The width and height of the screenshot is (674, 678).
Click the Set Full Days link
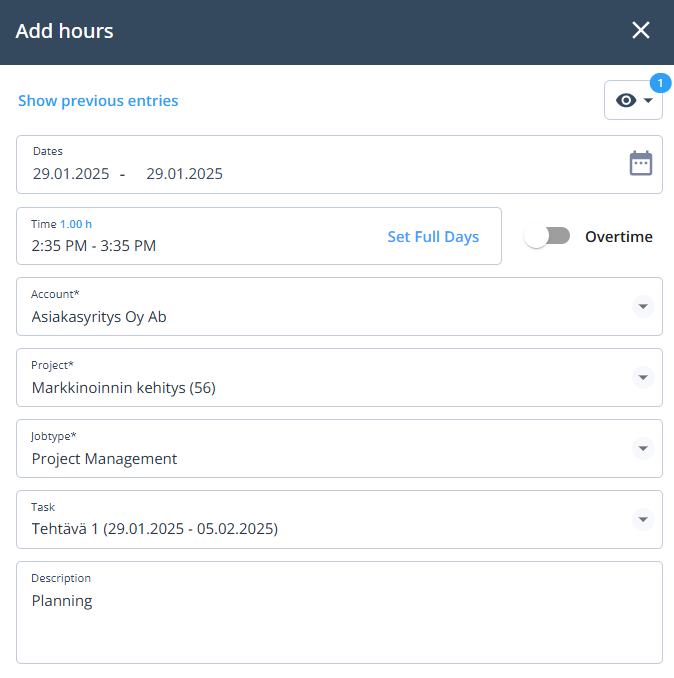point(433,237)
